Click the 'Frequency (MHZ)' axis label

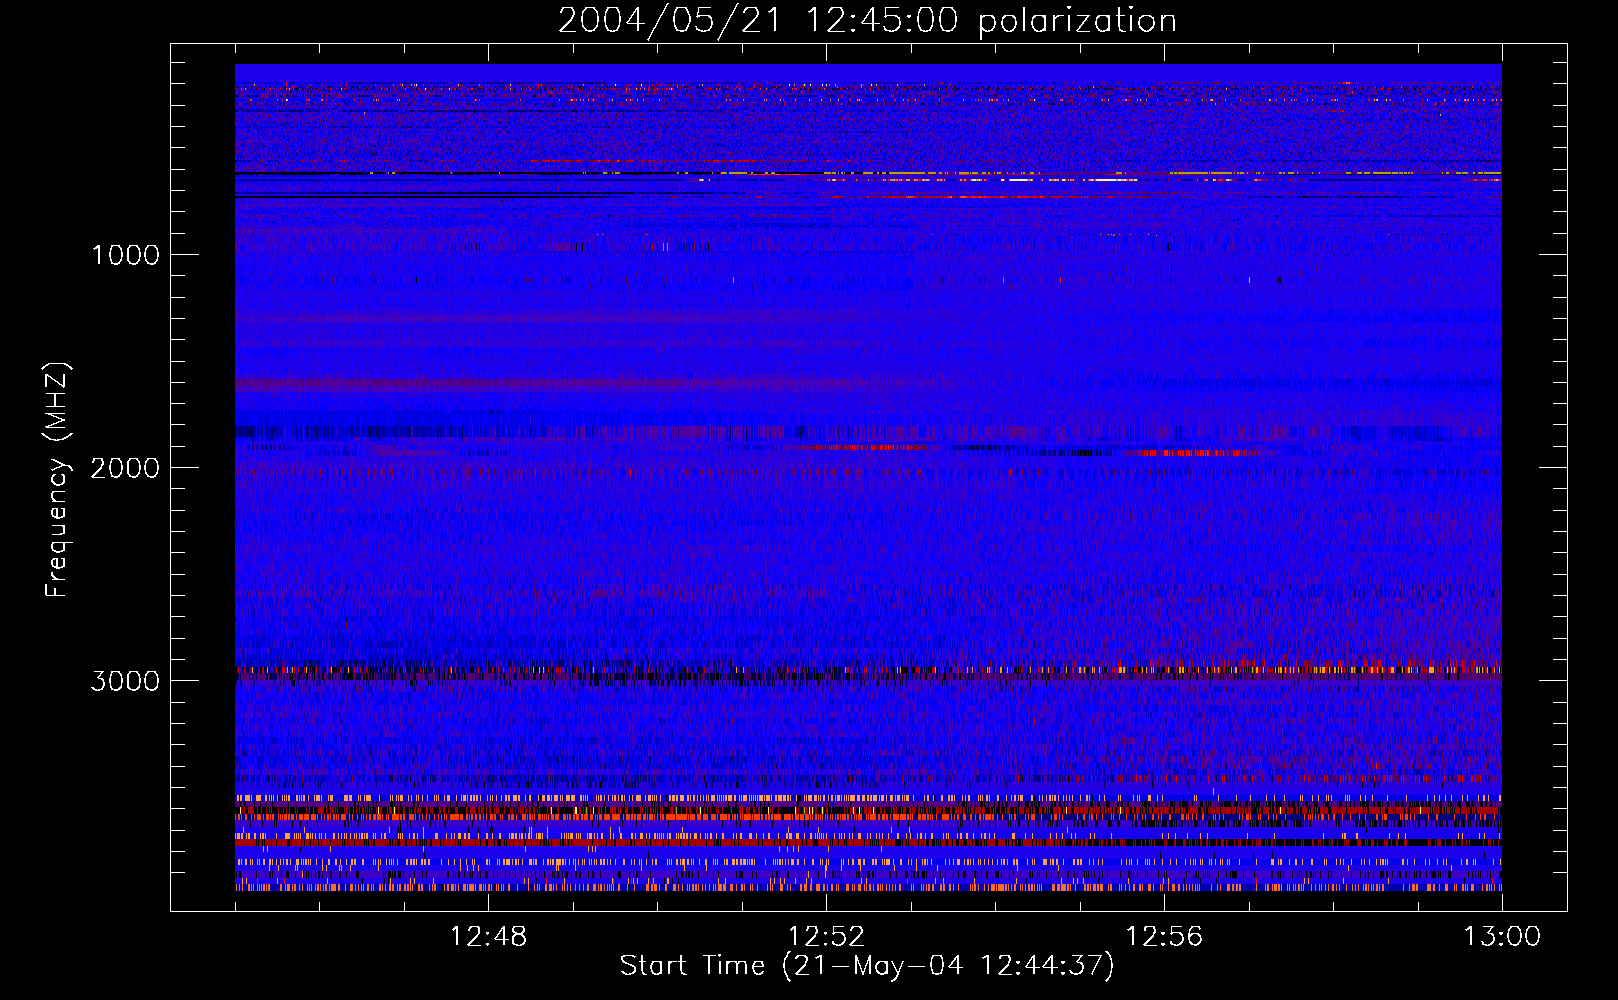pos(57,480)
